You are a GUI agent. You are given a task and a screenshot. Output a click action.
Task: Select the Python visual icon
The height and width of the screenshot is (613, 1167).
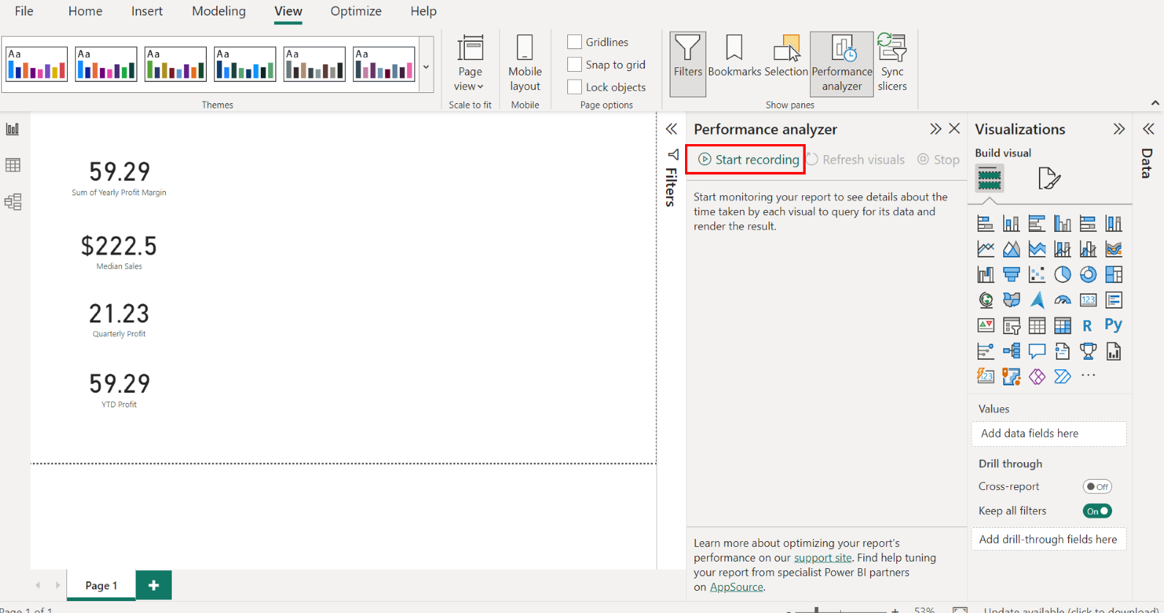pos(1113,325)
